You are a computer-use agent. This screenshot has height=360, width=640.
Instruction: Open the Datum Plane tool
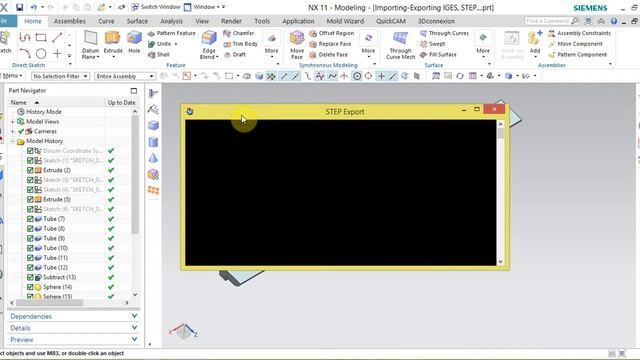pos(90,45)
